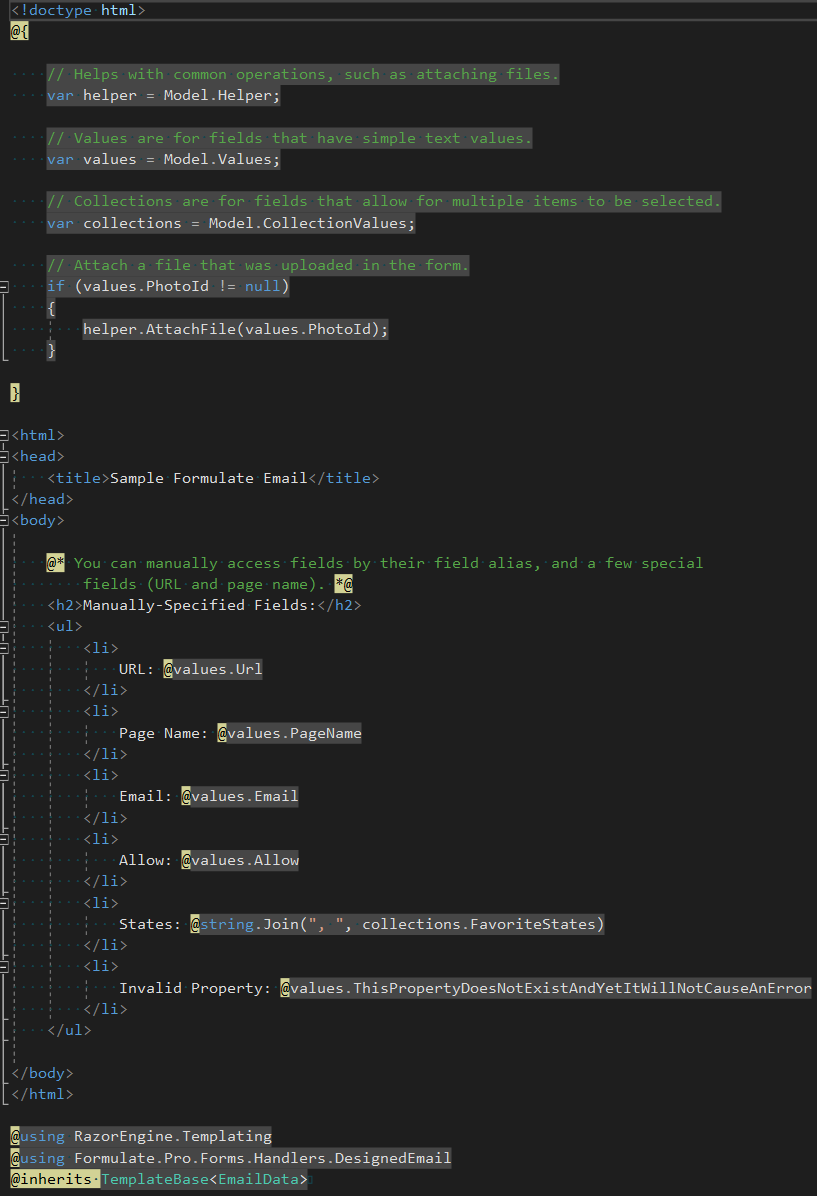Screen dimensions: 817x1196
Task: Collapse the Page Name list item
Action: (x=5, y=710)
